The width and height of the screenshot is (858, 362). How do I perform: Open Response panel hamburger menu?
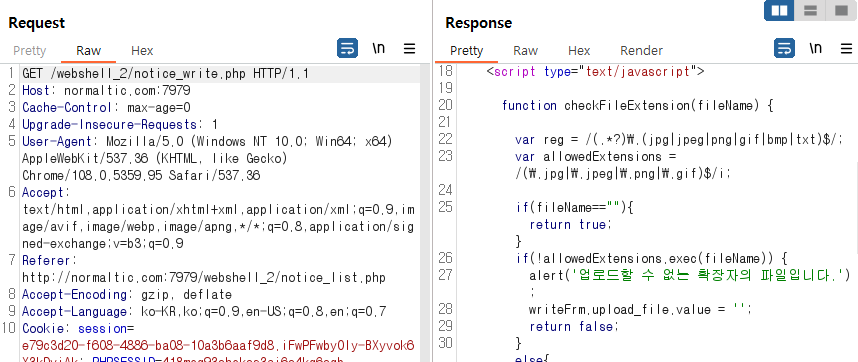point(847,49)
